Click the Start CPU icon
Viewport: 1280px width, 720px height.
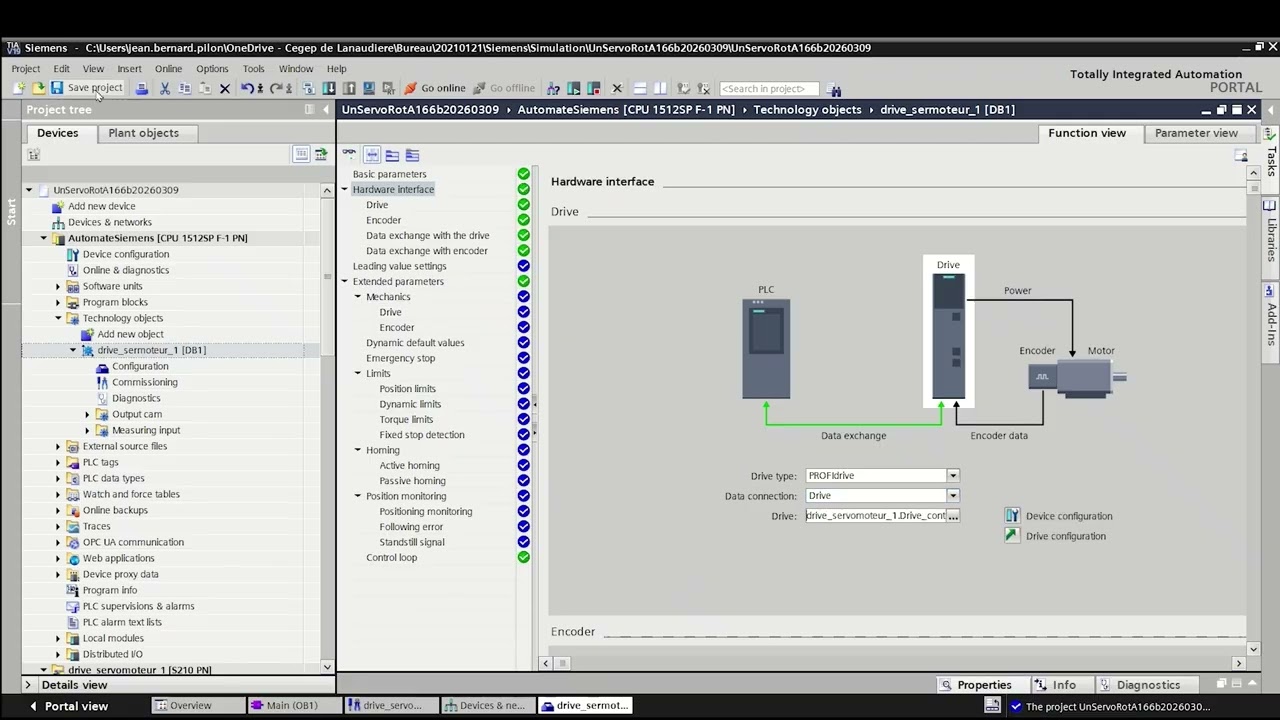pyautogui.click(x=574, y=88)
